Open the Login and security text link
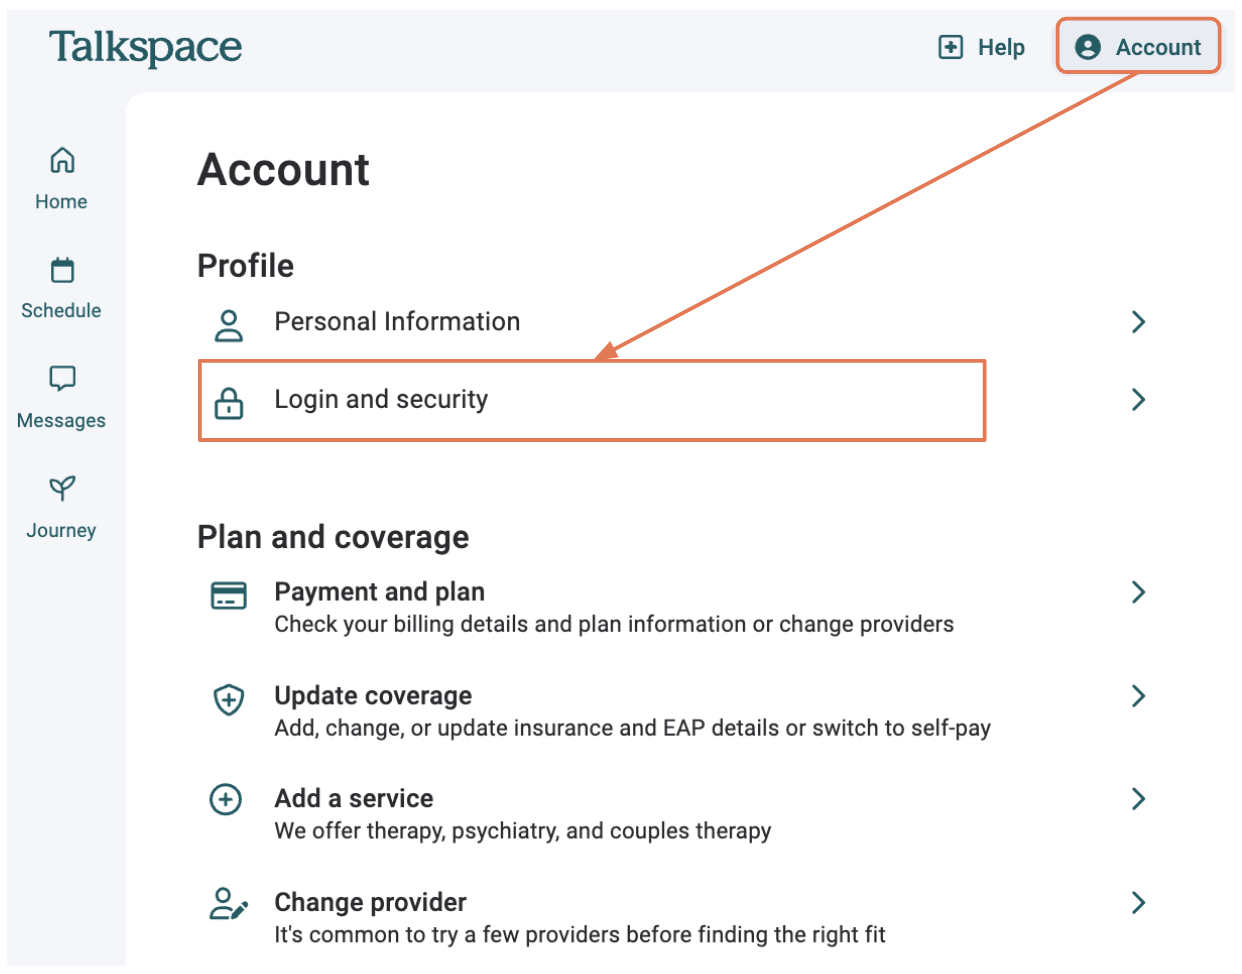 [x=381, y=400]
